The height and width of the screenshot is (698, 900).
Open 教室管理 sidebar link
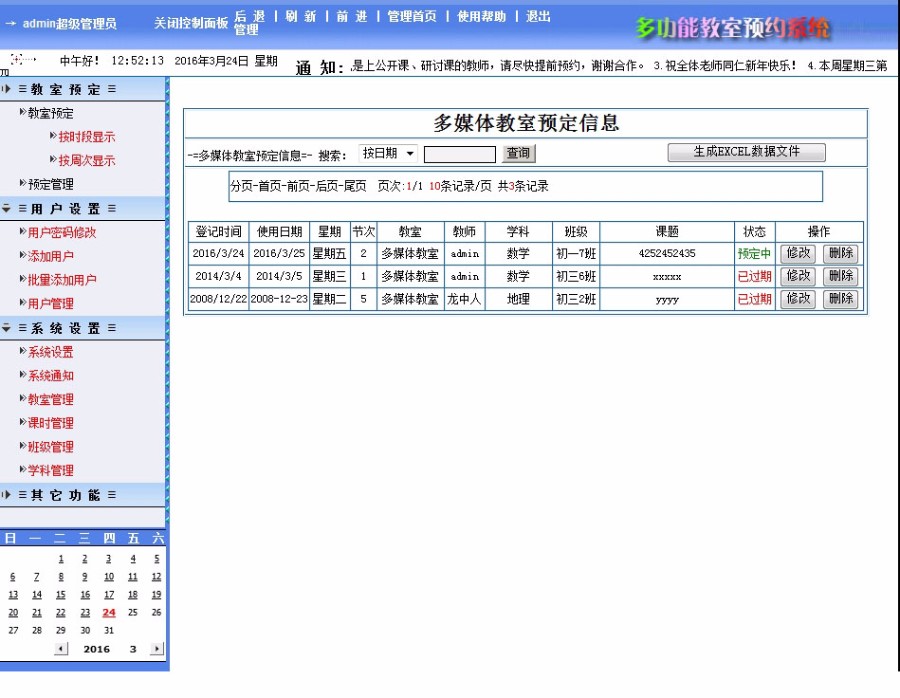coord(51,400)
